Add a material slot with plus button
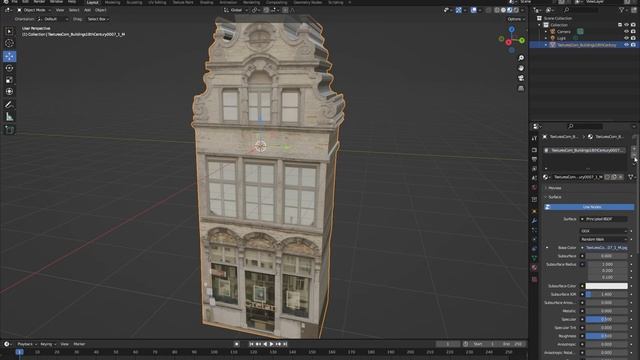This screenshot has height=360, width=640. tap(634, 149)
